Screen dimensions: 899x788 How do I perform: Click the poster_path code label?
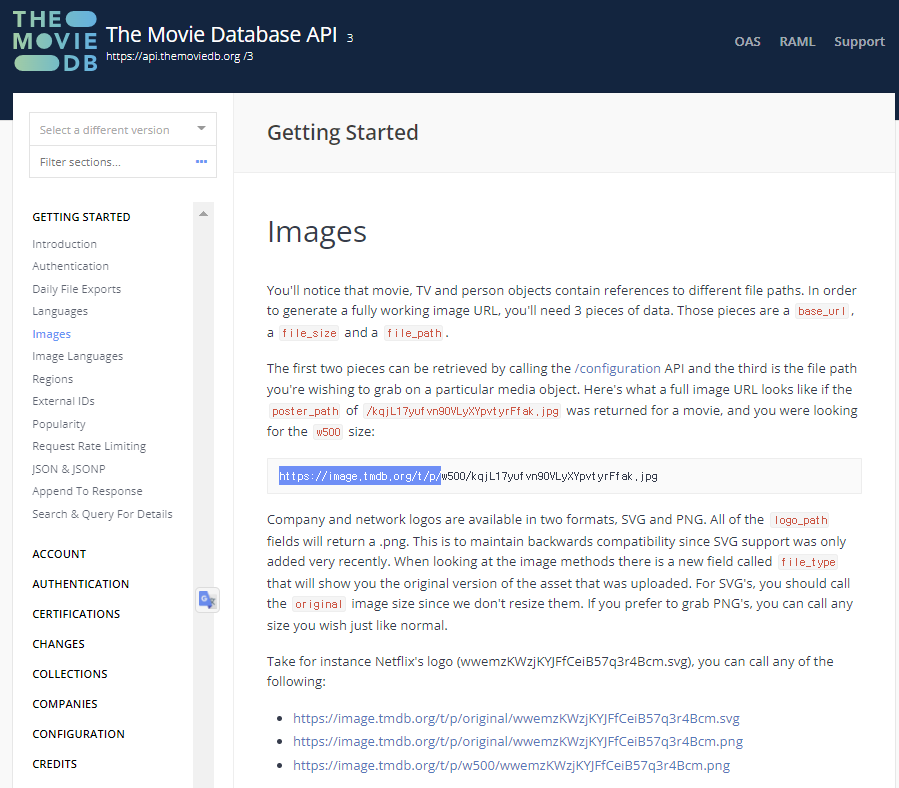[x=305, y=411]
